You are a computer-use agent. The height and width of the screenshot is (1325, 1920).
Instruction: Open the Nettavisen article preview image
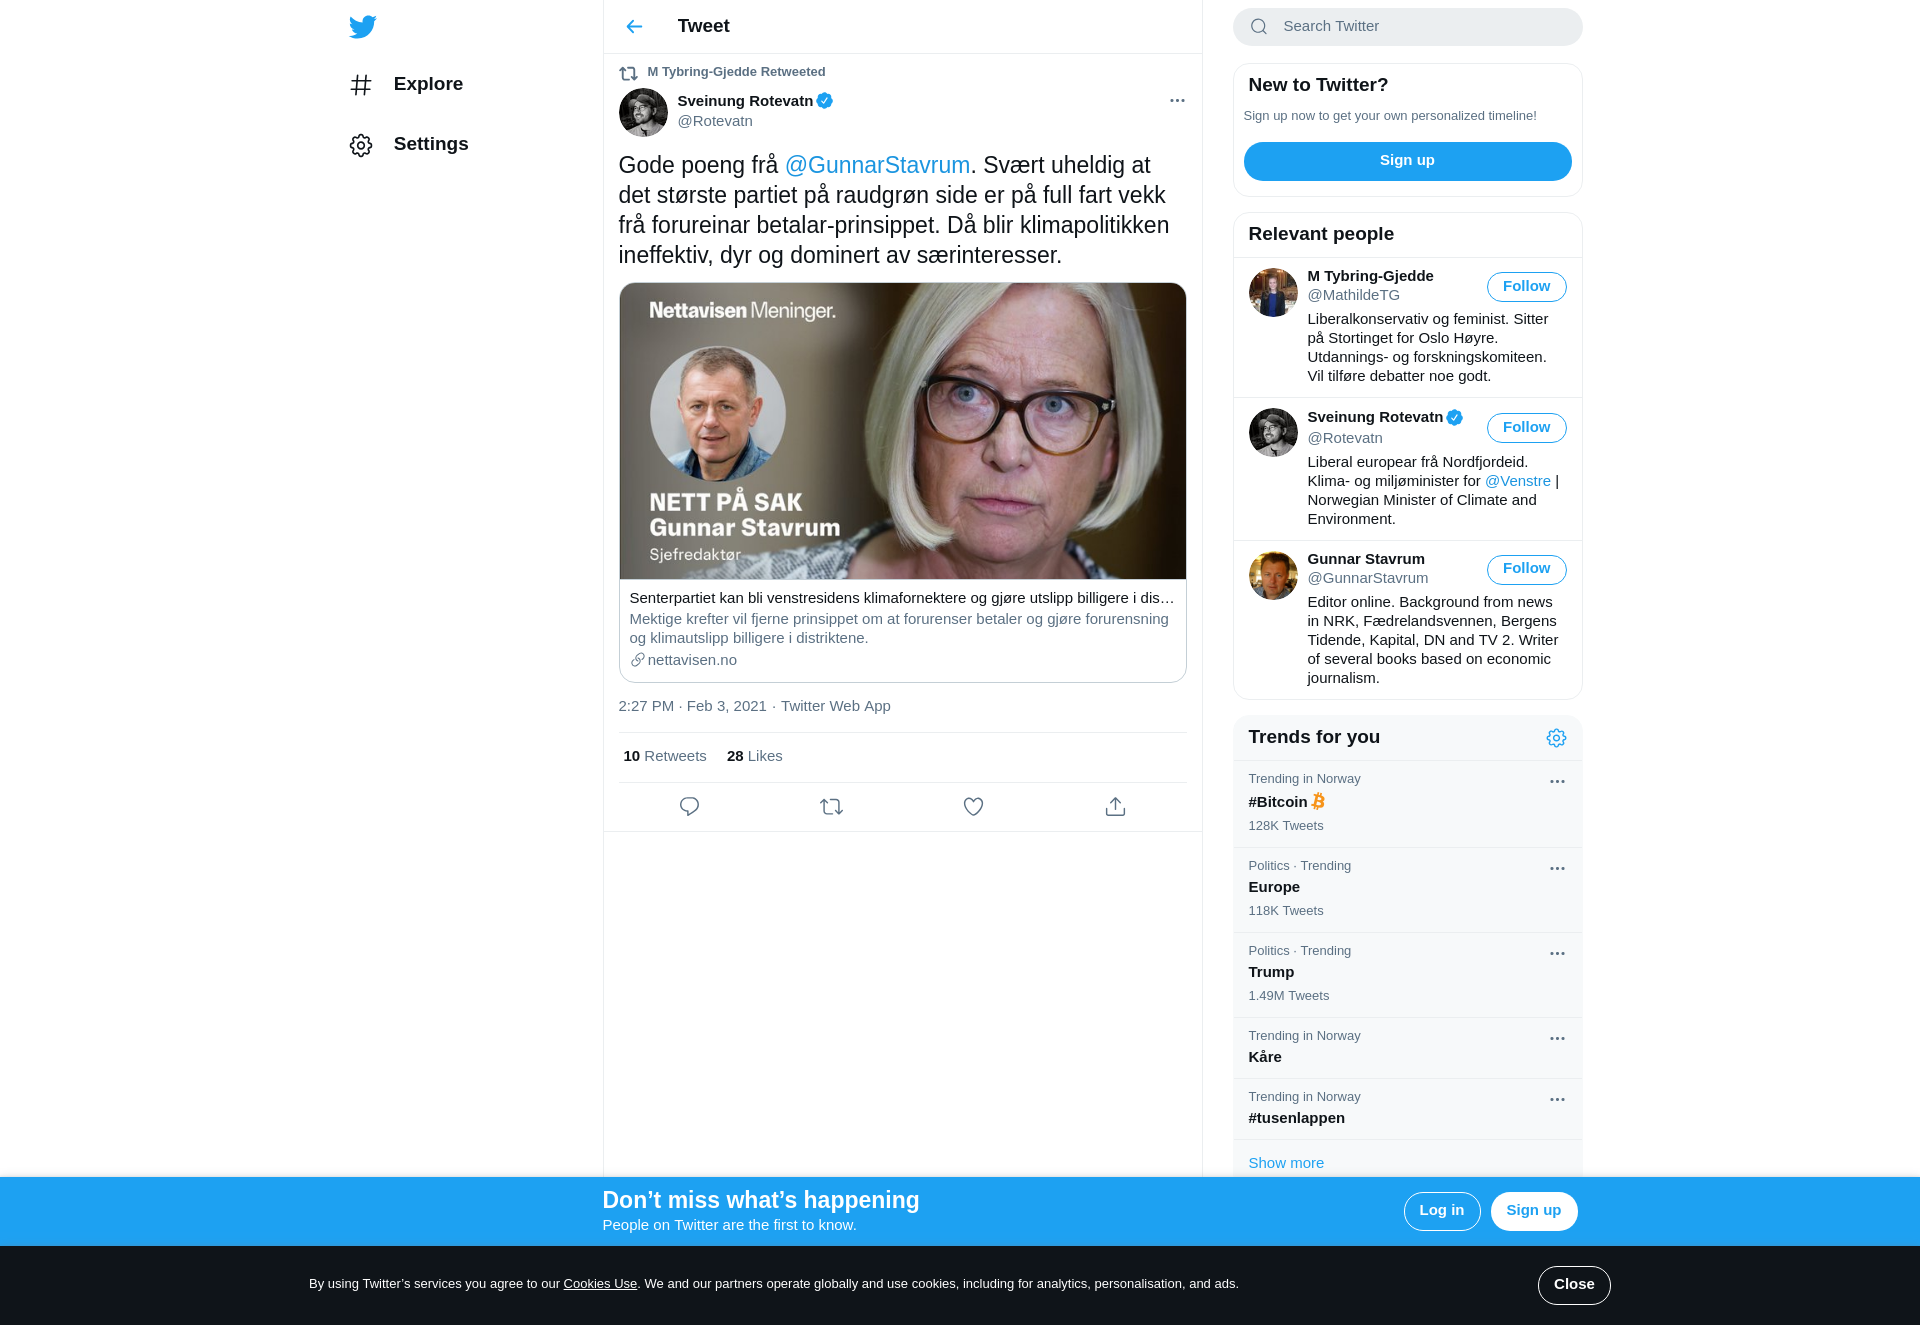902,431
